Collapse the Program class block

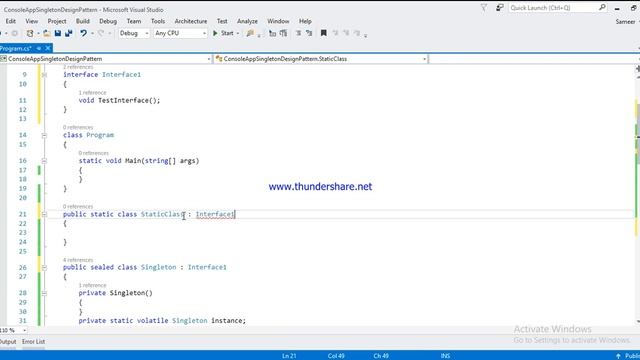point(44,136)
